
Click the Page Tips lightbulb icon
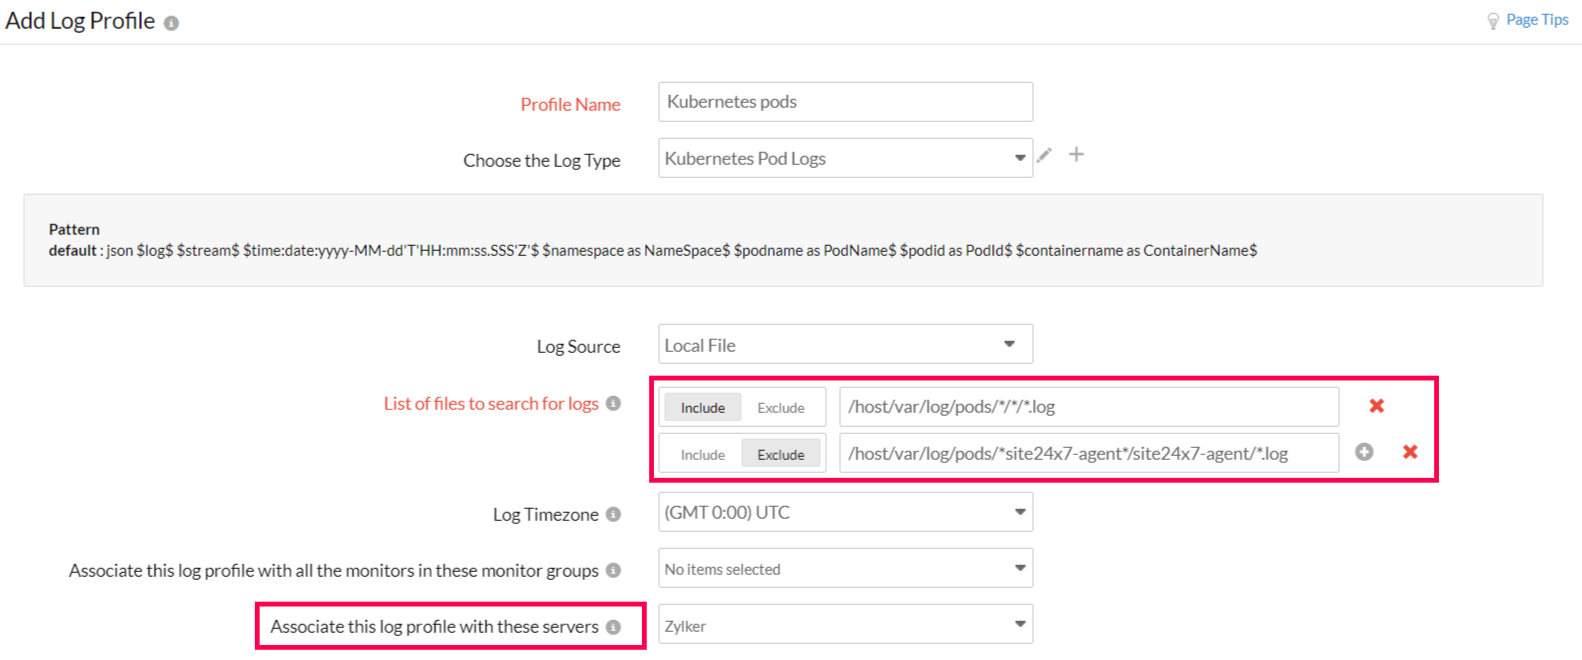(1492, 21)
